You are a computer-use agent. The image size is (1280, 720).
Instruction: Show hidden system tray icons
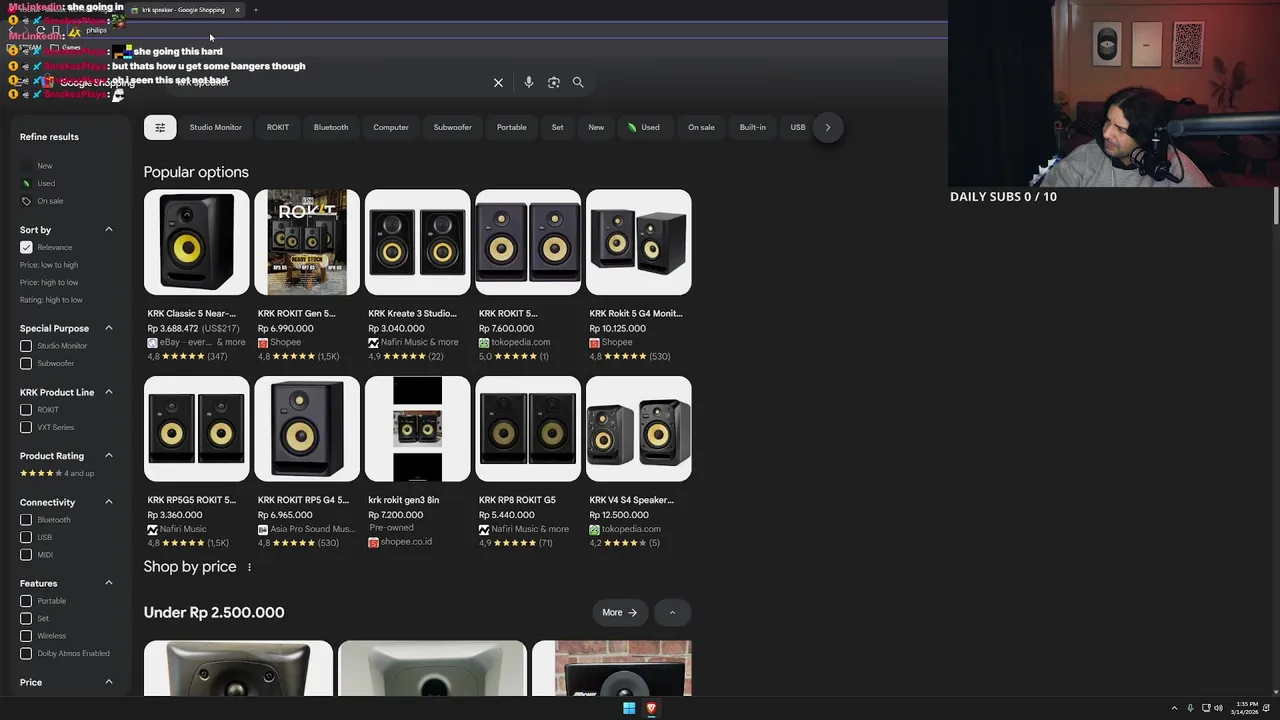(1175, 708)
